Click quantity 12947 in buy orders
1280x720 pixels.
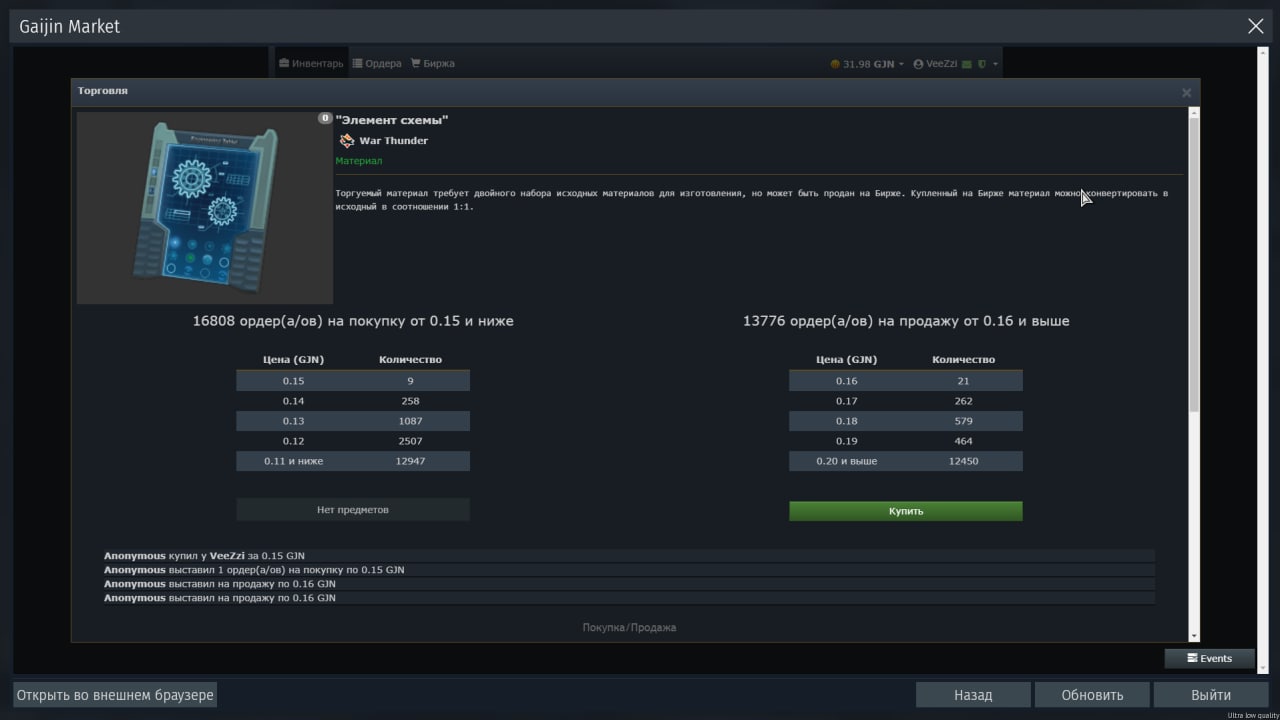[x=410, y=461]
